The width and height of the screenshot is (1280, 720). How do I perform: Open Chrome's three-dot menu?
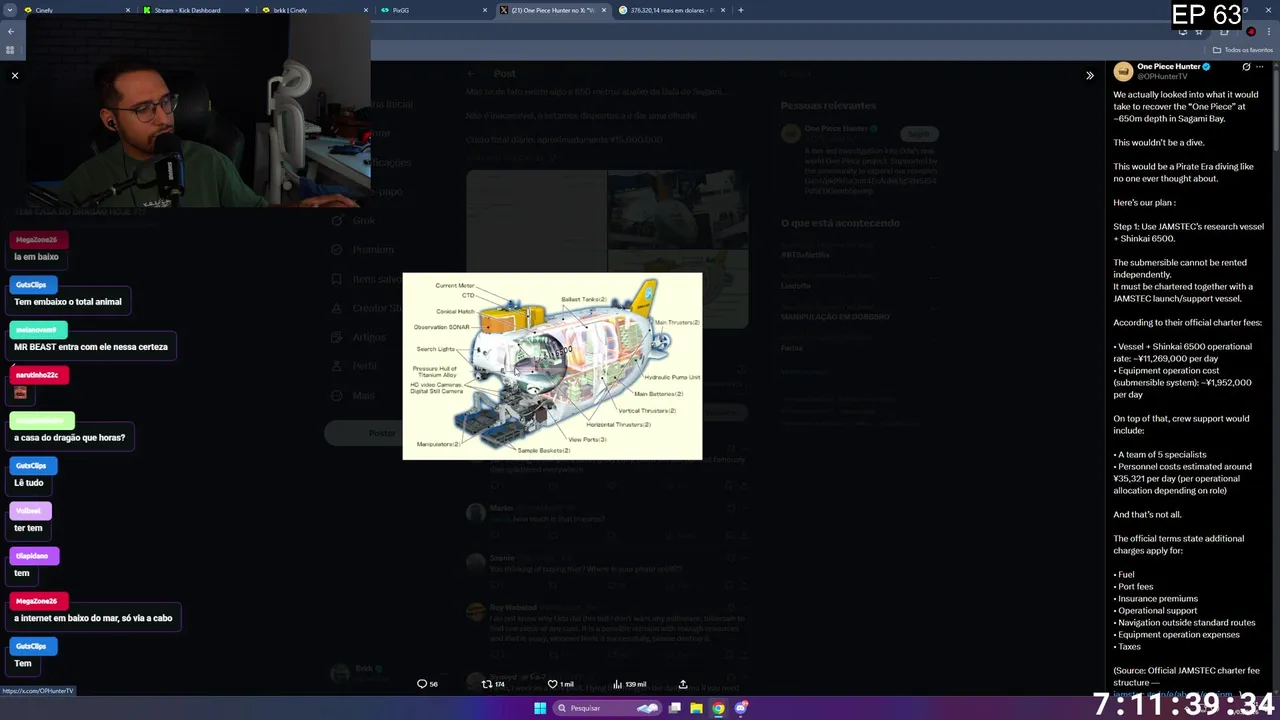(x=1269, y=31)
